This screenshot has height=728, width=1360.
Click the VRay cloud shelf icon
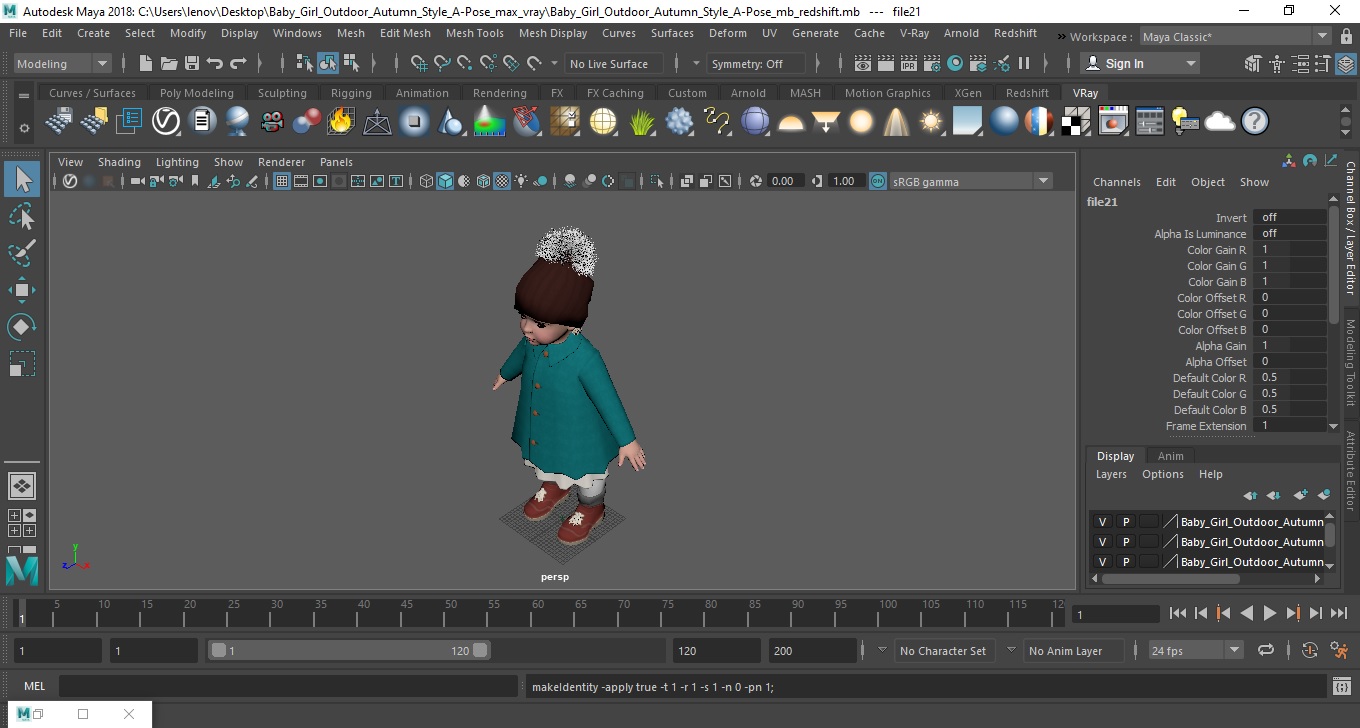1219,122
